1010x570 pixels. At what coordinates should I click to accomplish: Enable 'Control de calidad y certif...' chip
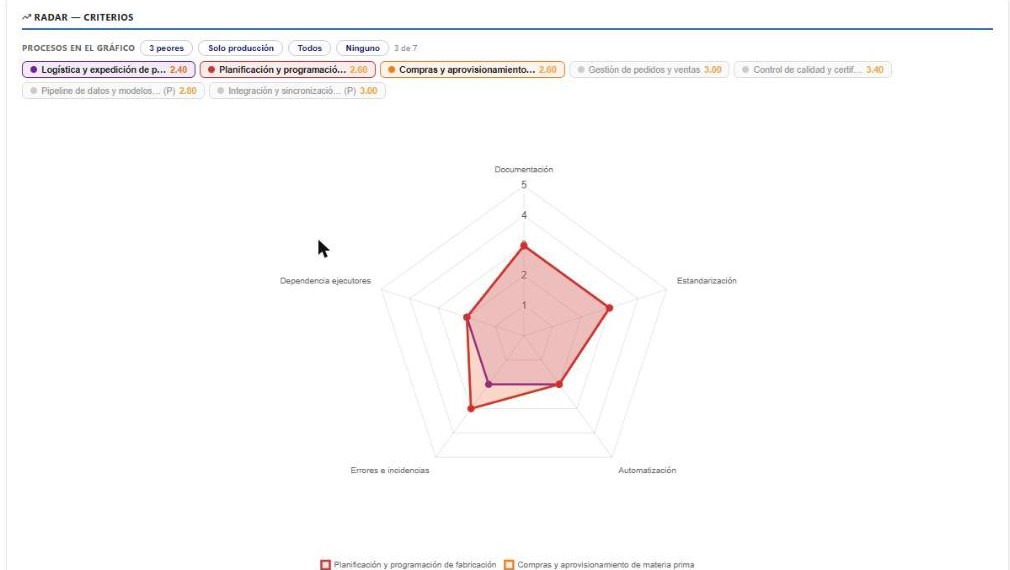pos(813,70)
